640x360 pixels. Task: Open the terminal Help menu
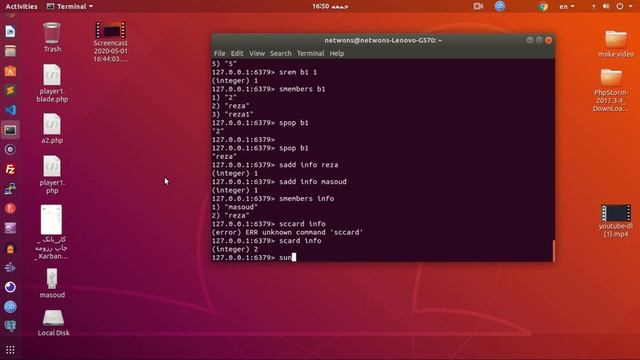point(337,53)
